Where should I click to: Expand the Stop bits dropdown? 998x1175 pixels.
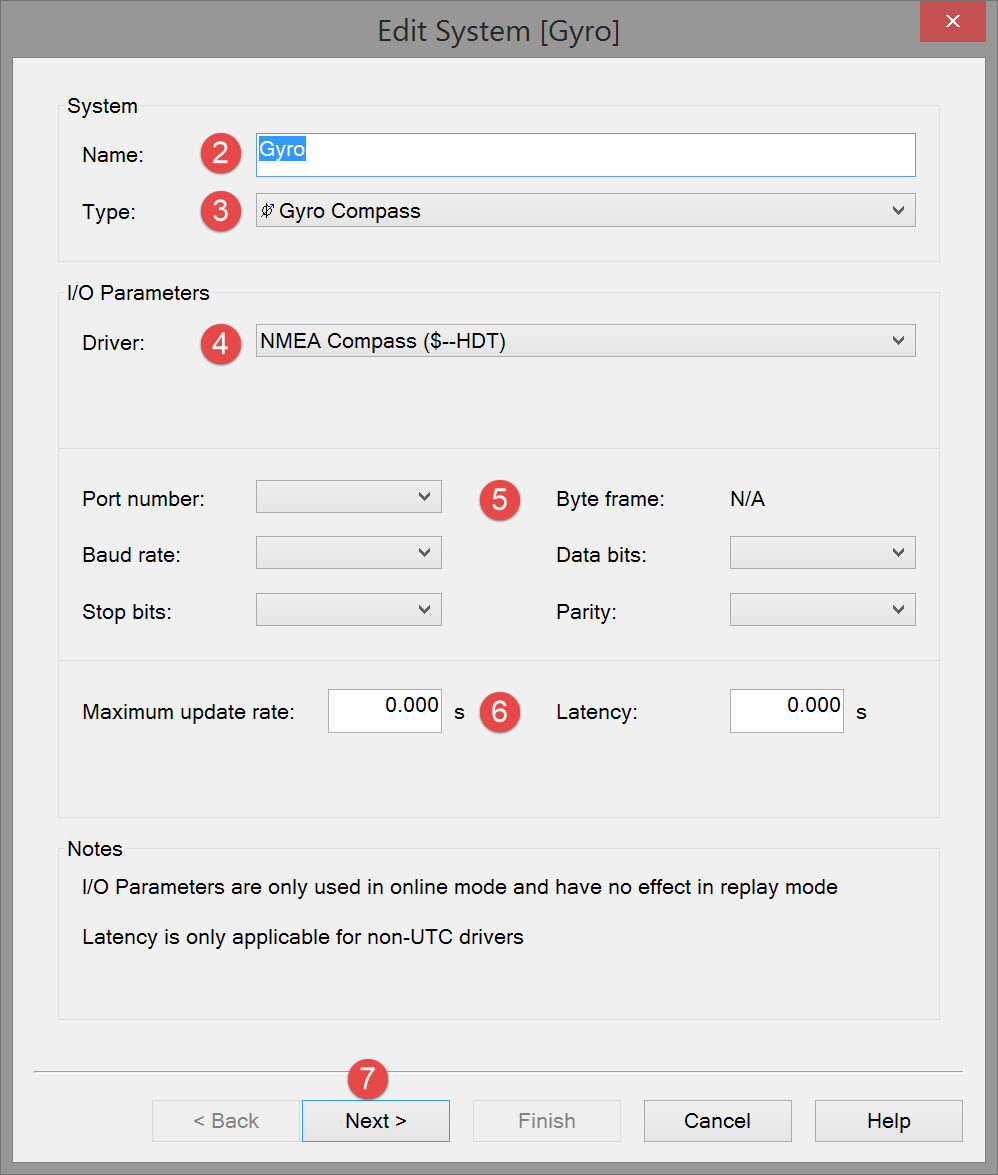pos(348,610)
